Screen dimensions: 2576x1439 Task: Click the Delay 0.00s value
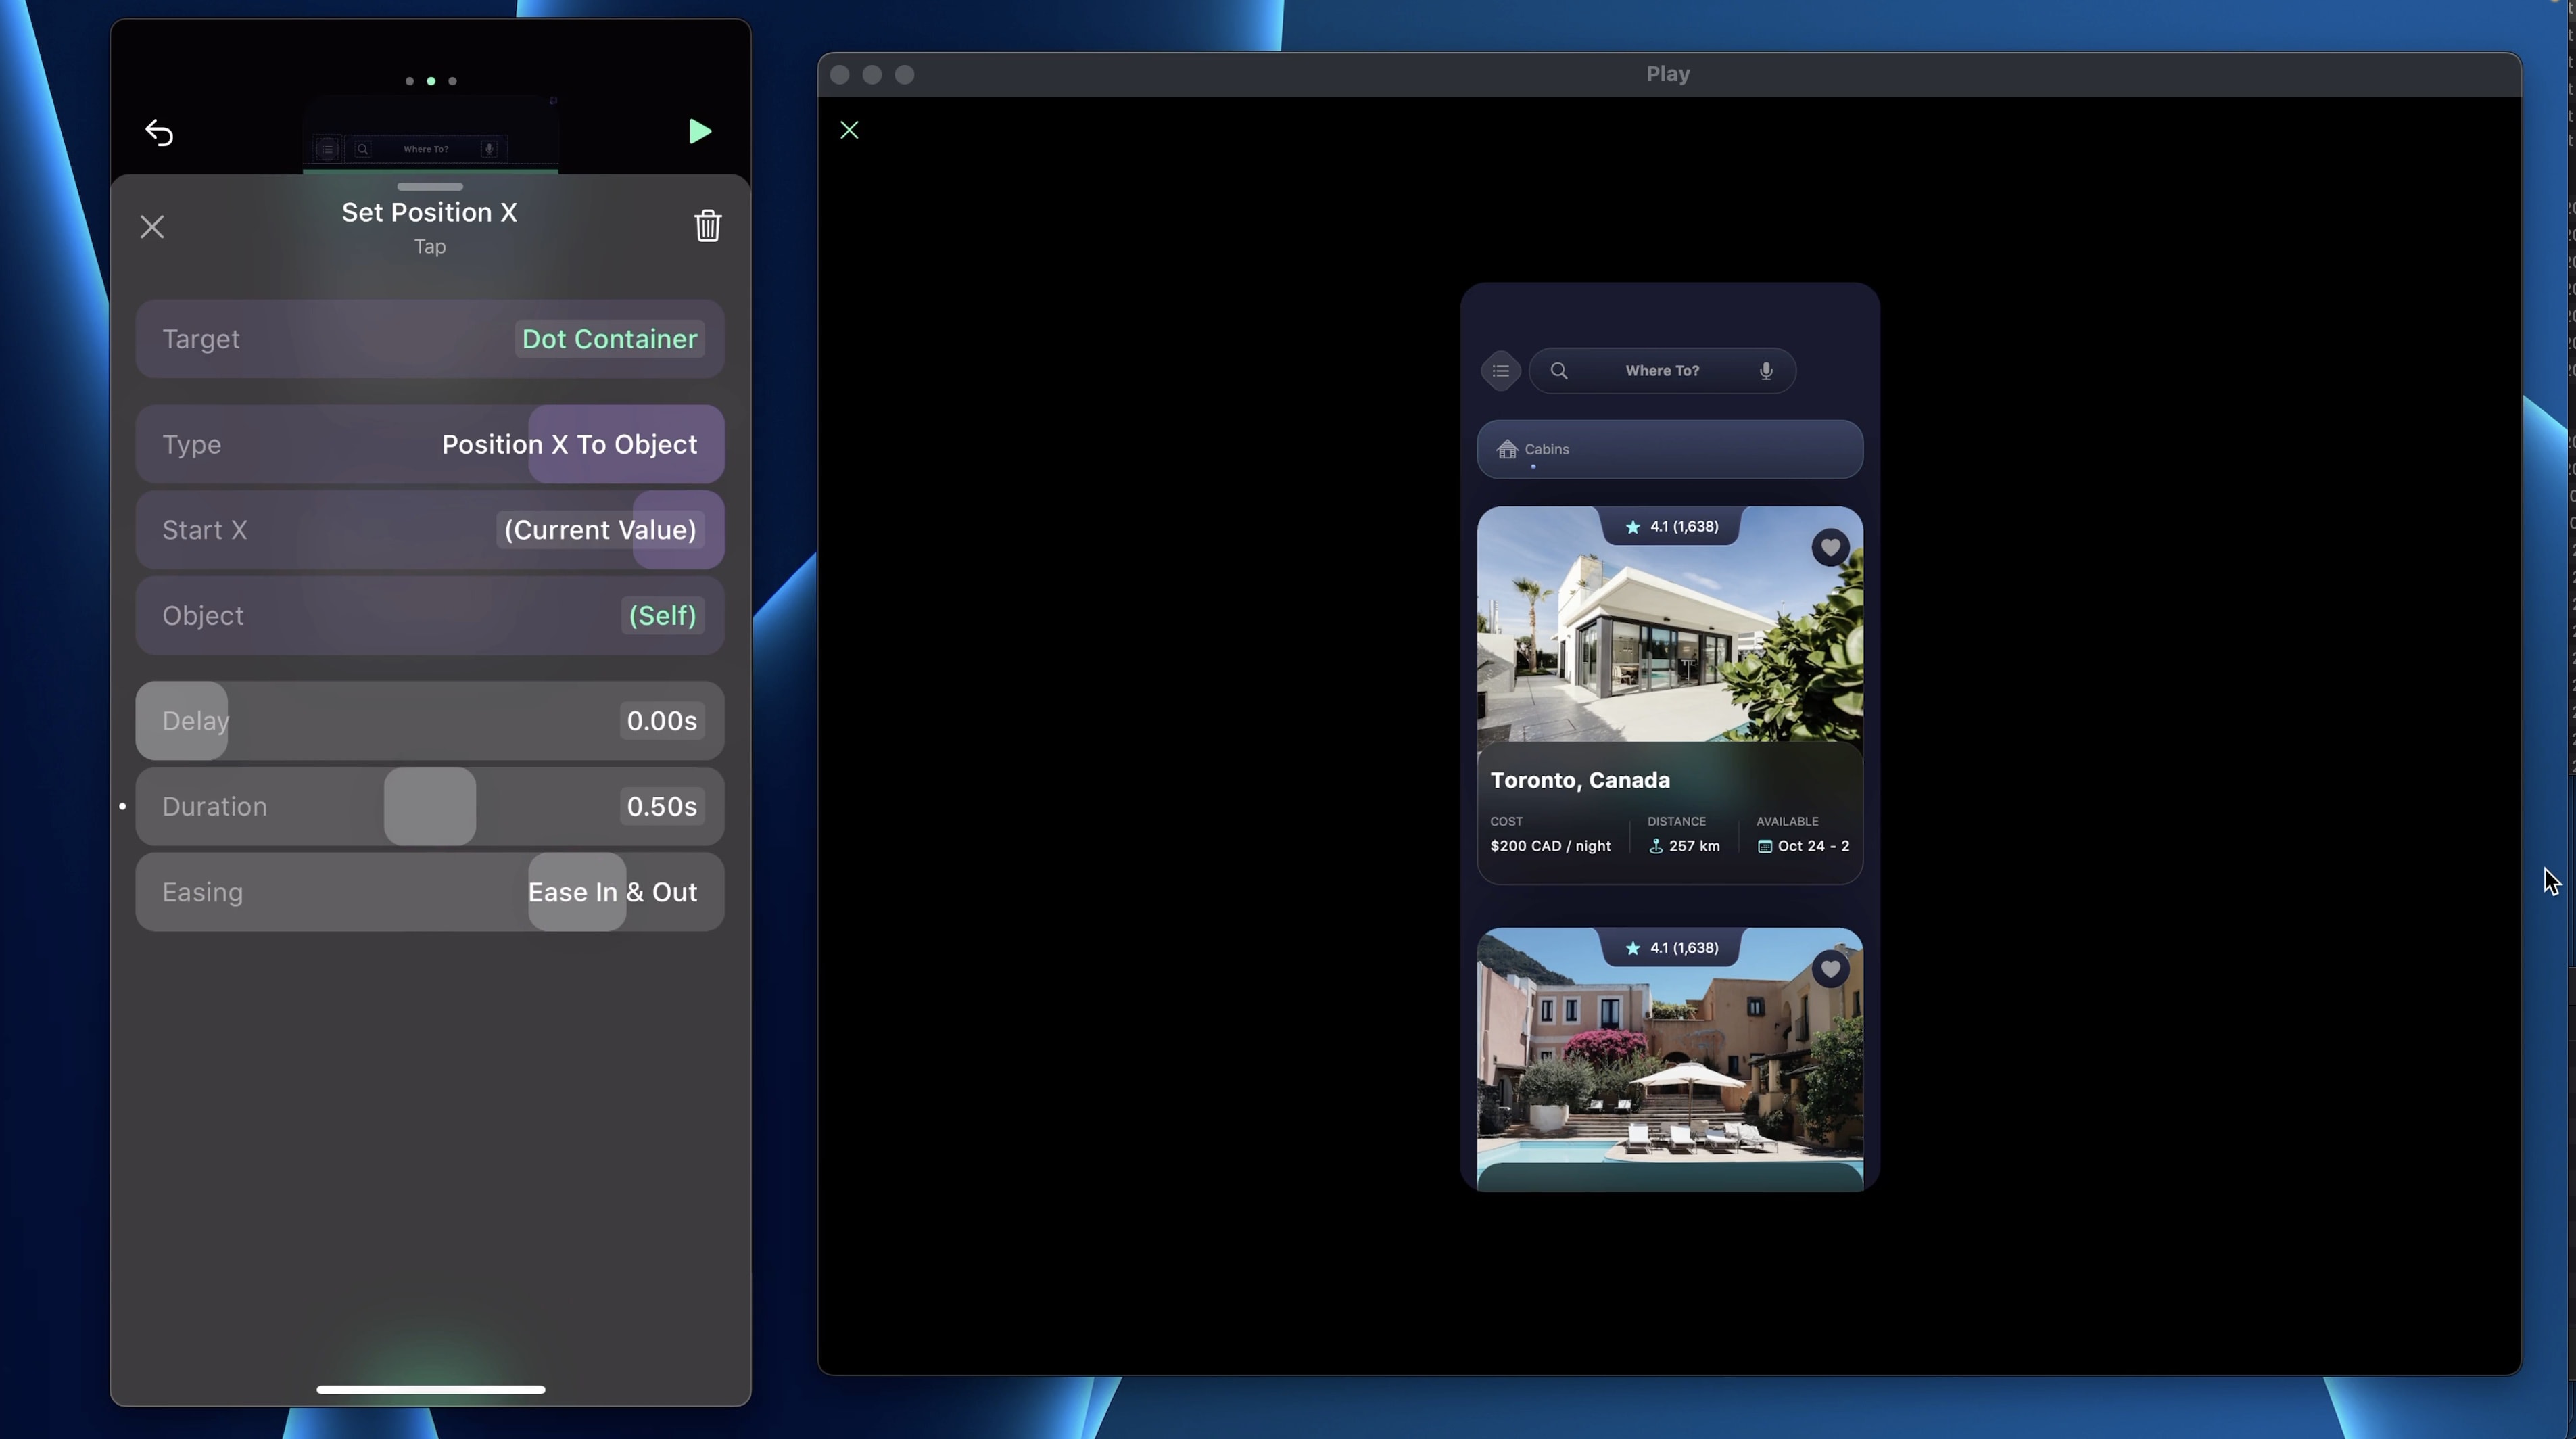661,721
